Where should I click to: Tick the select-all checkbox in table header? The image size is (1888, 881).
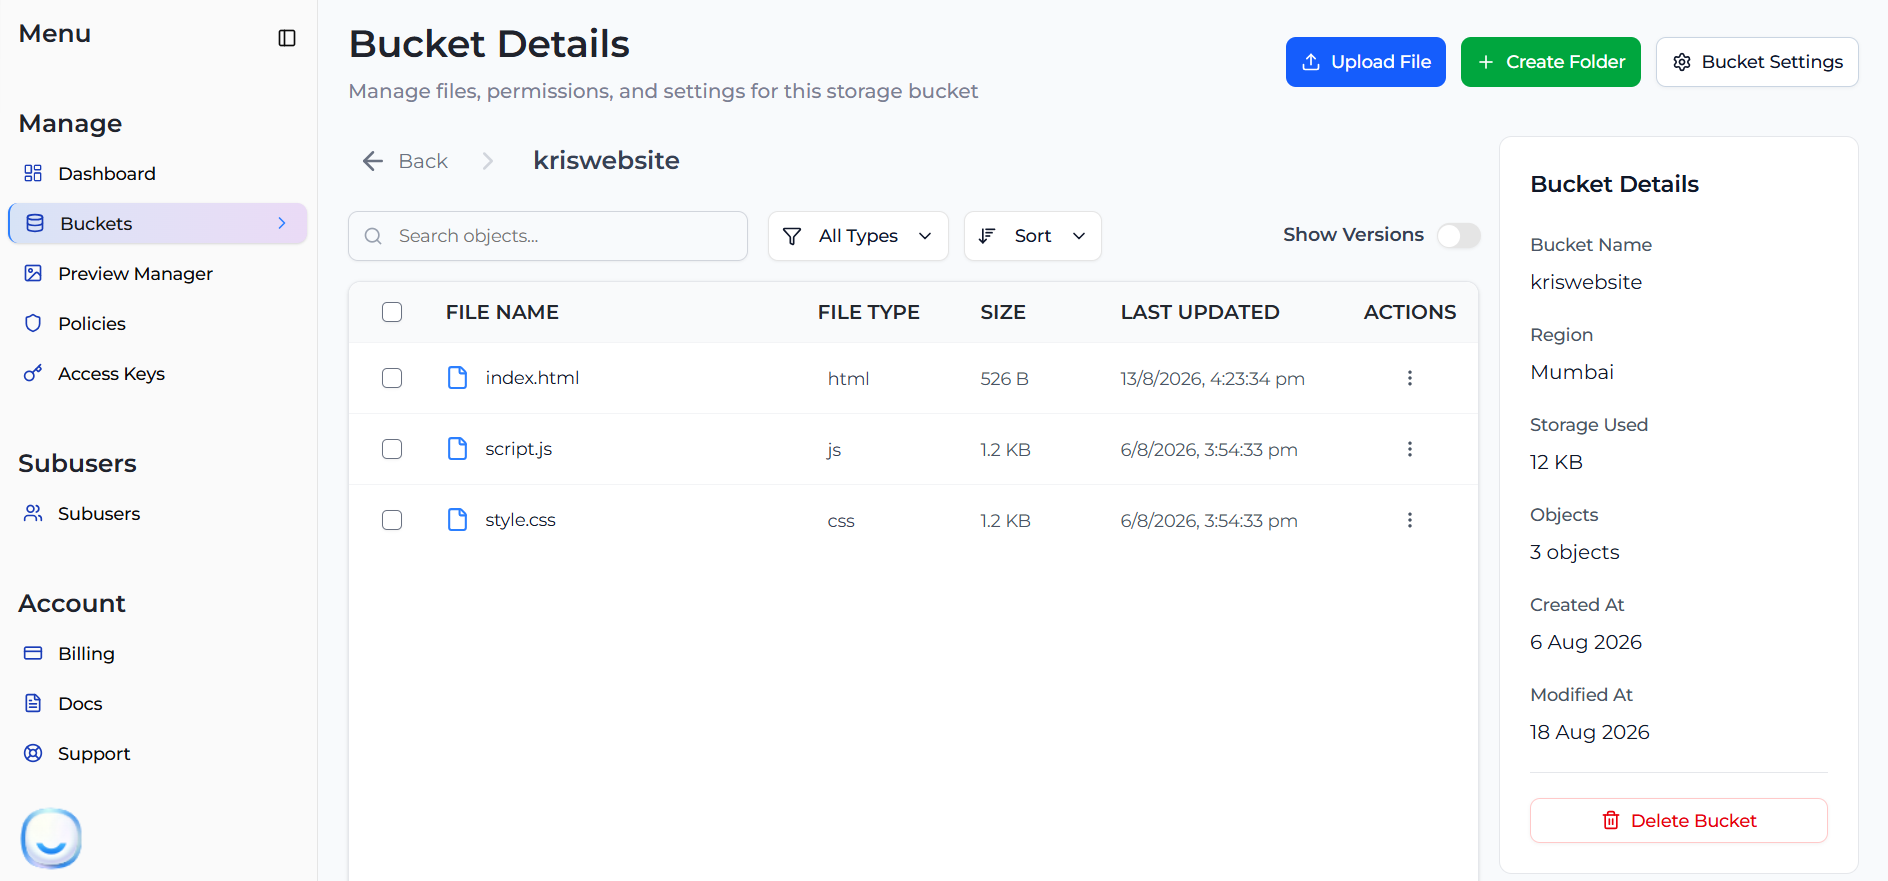pos(392,312)
